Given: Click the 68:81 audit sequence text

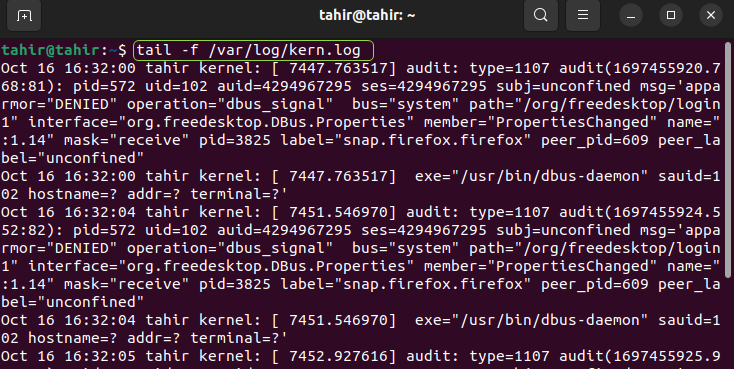Looking at the screenshot, I should click(x=23, y=86).
